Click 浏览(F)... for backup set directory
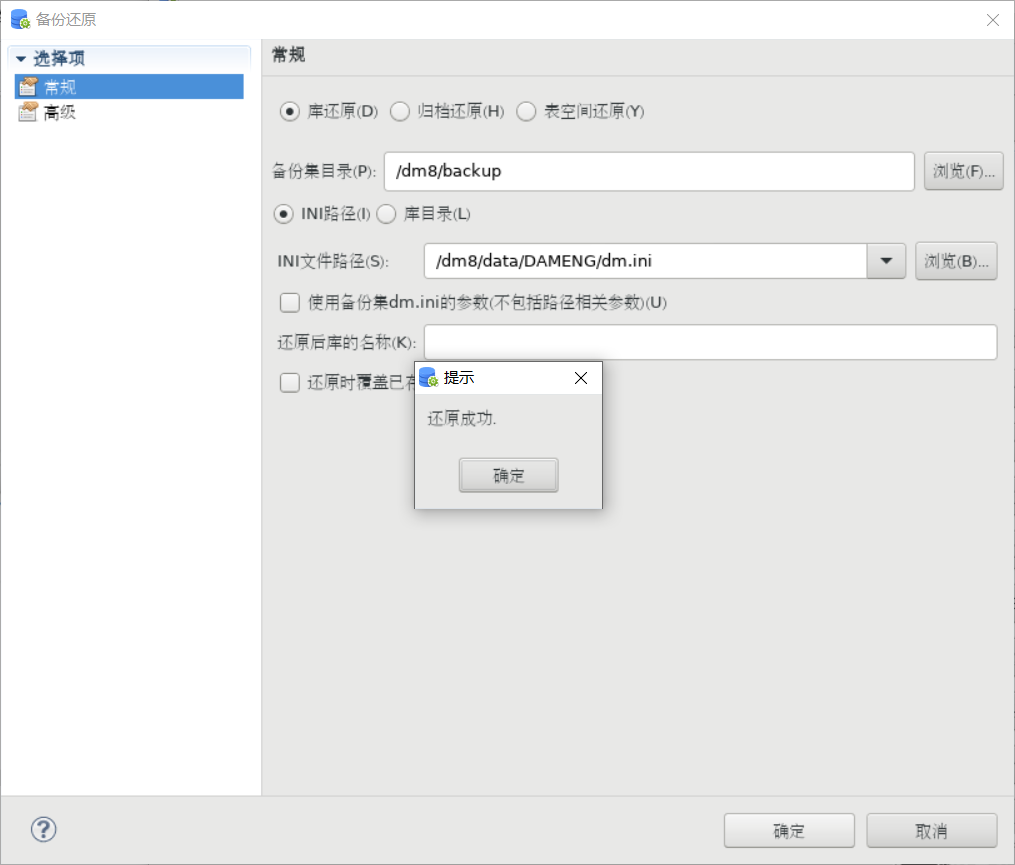This screenshot has height=865, width=1015. pyautogui.click(x=963, y=171)
